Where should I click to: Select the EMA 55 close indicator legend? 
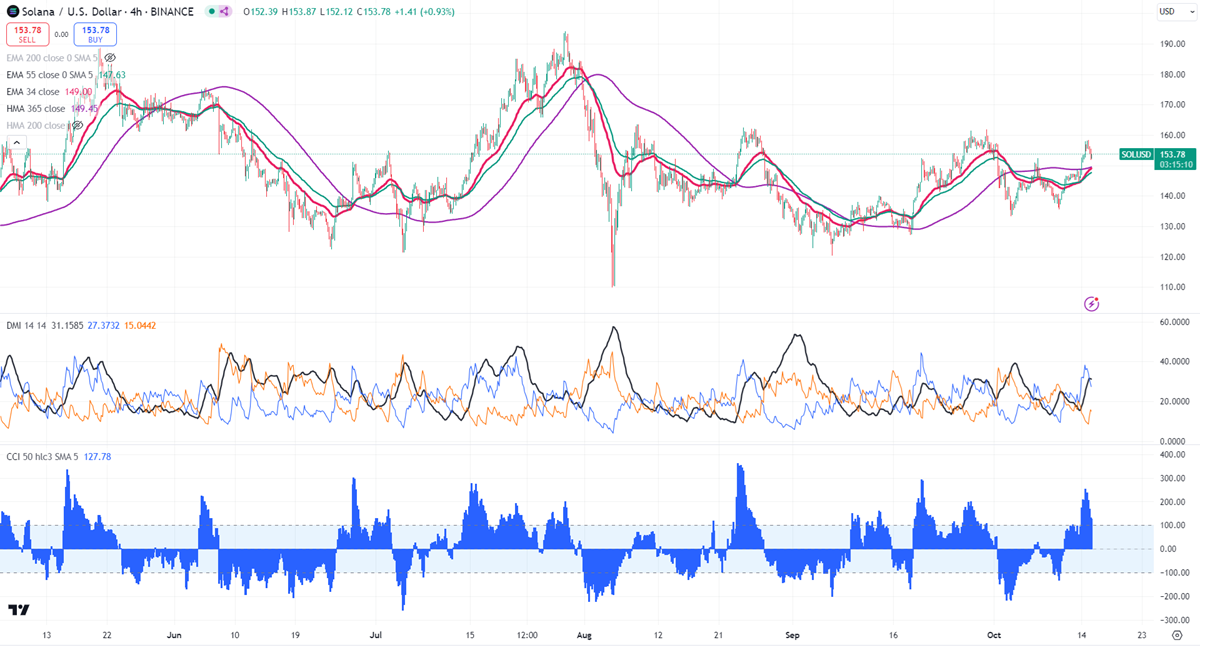pos(50,75)
